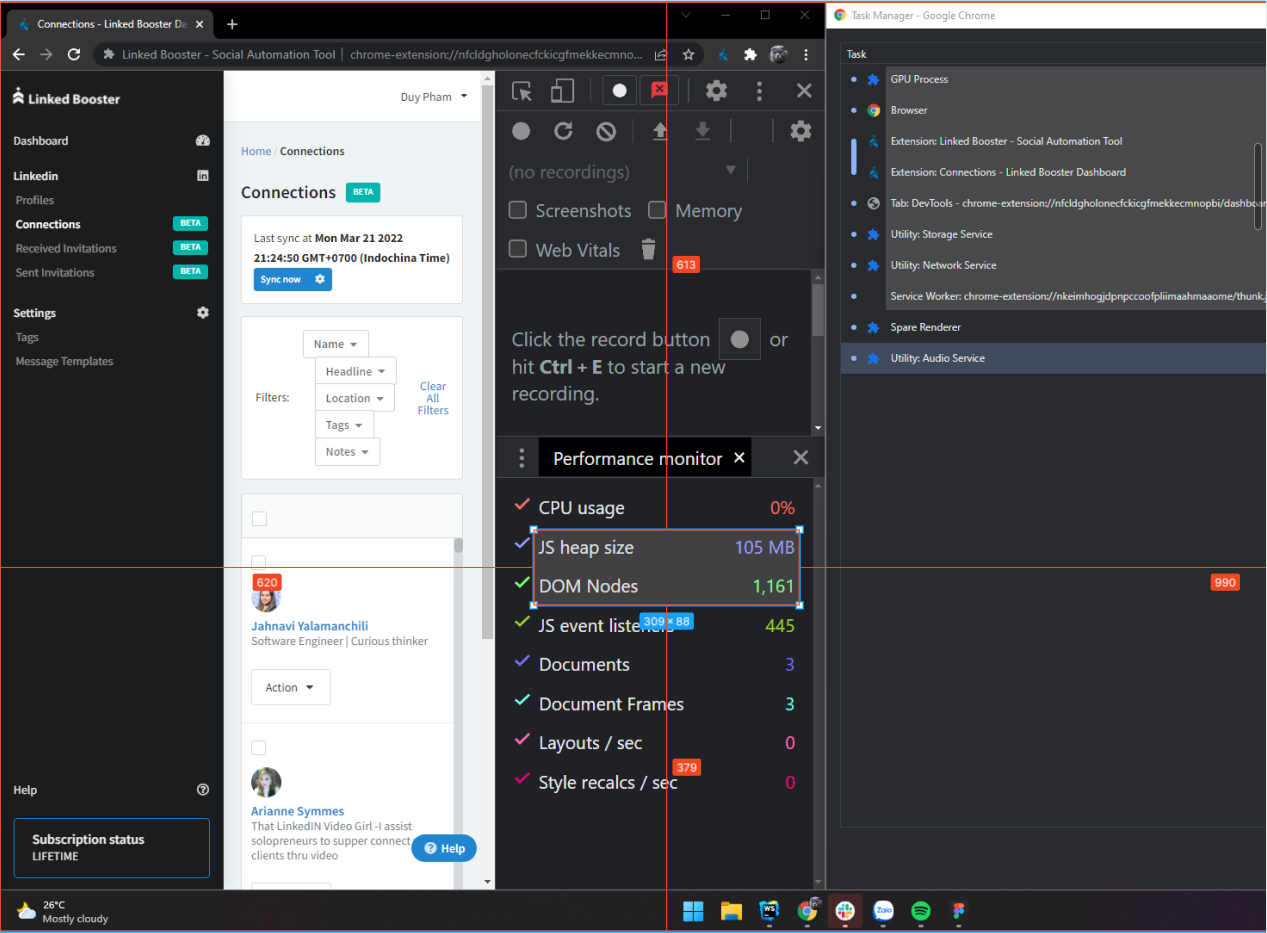Click the Help question mark icon in sidebar
The image size is (1267, 933).
(x=203, y=790)
